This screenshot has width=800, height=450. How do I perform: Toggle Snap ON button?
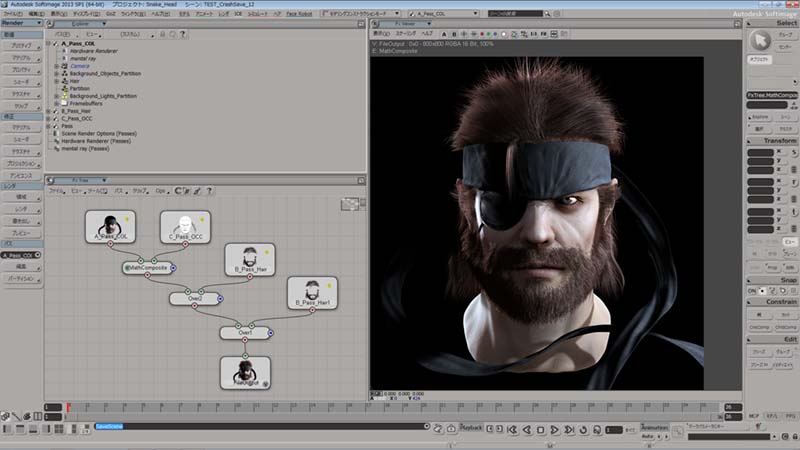pos(752,291)
